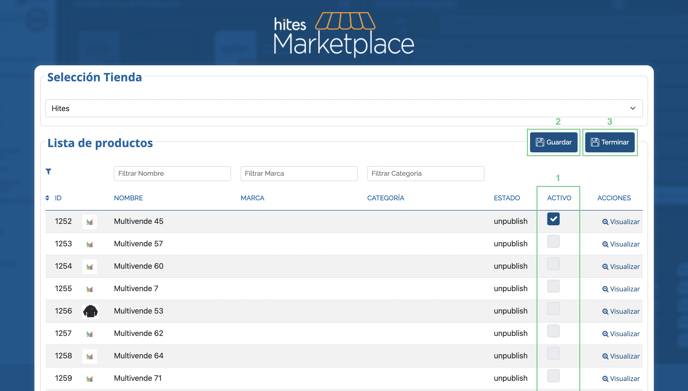
Task: Open the Hites store selection dropdown
Action: (344, 108)
